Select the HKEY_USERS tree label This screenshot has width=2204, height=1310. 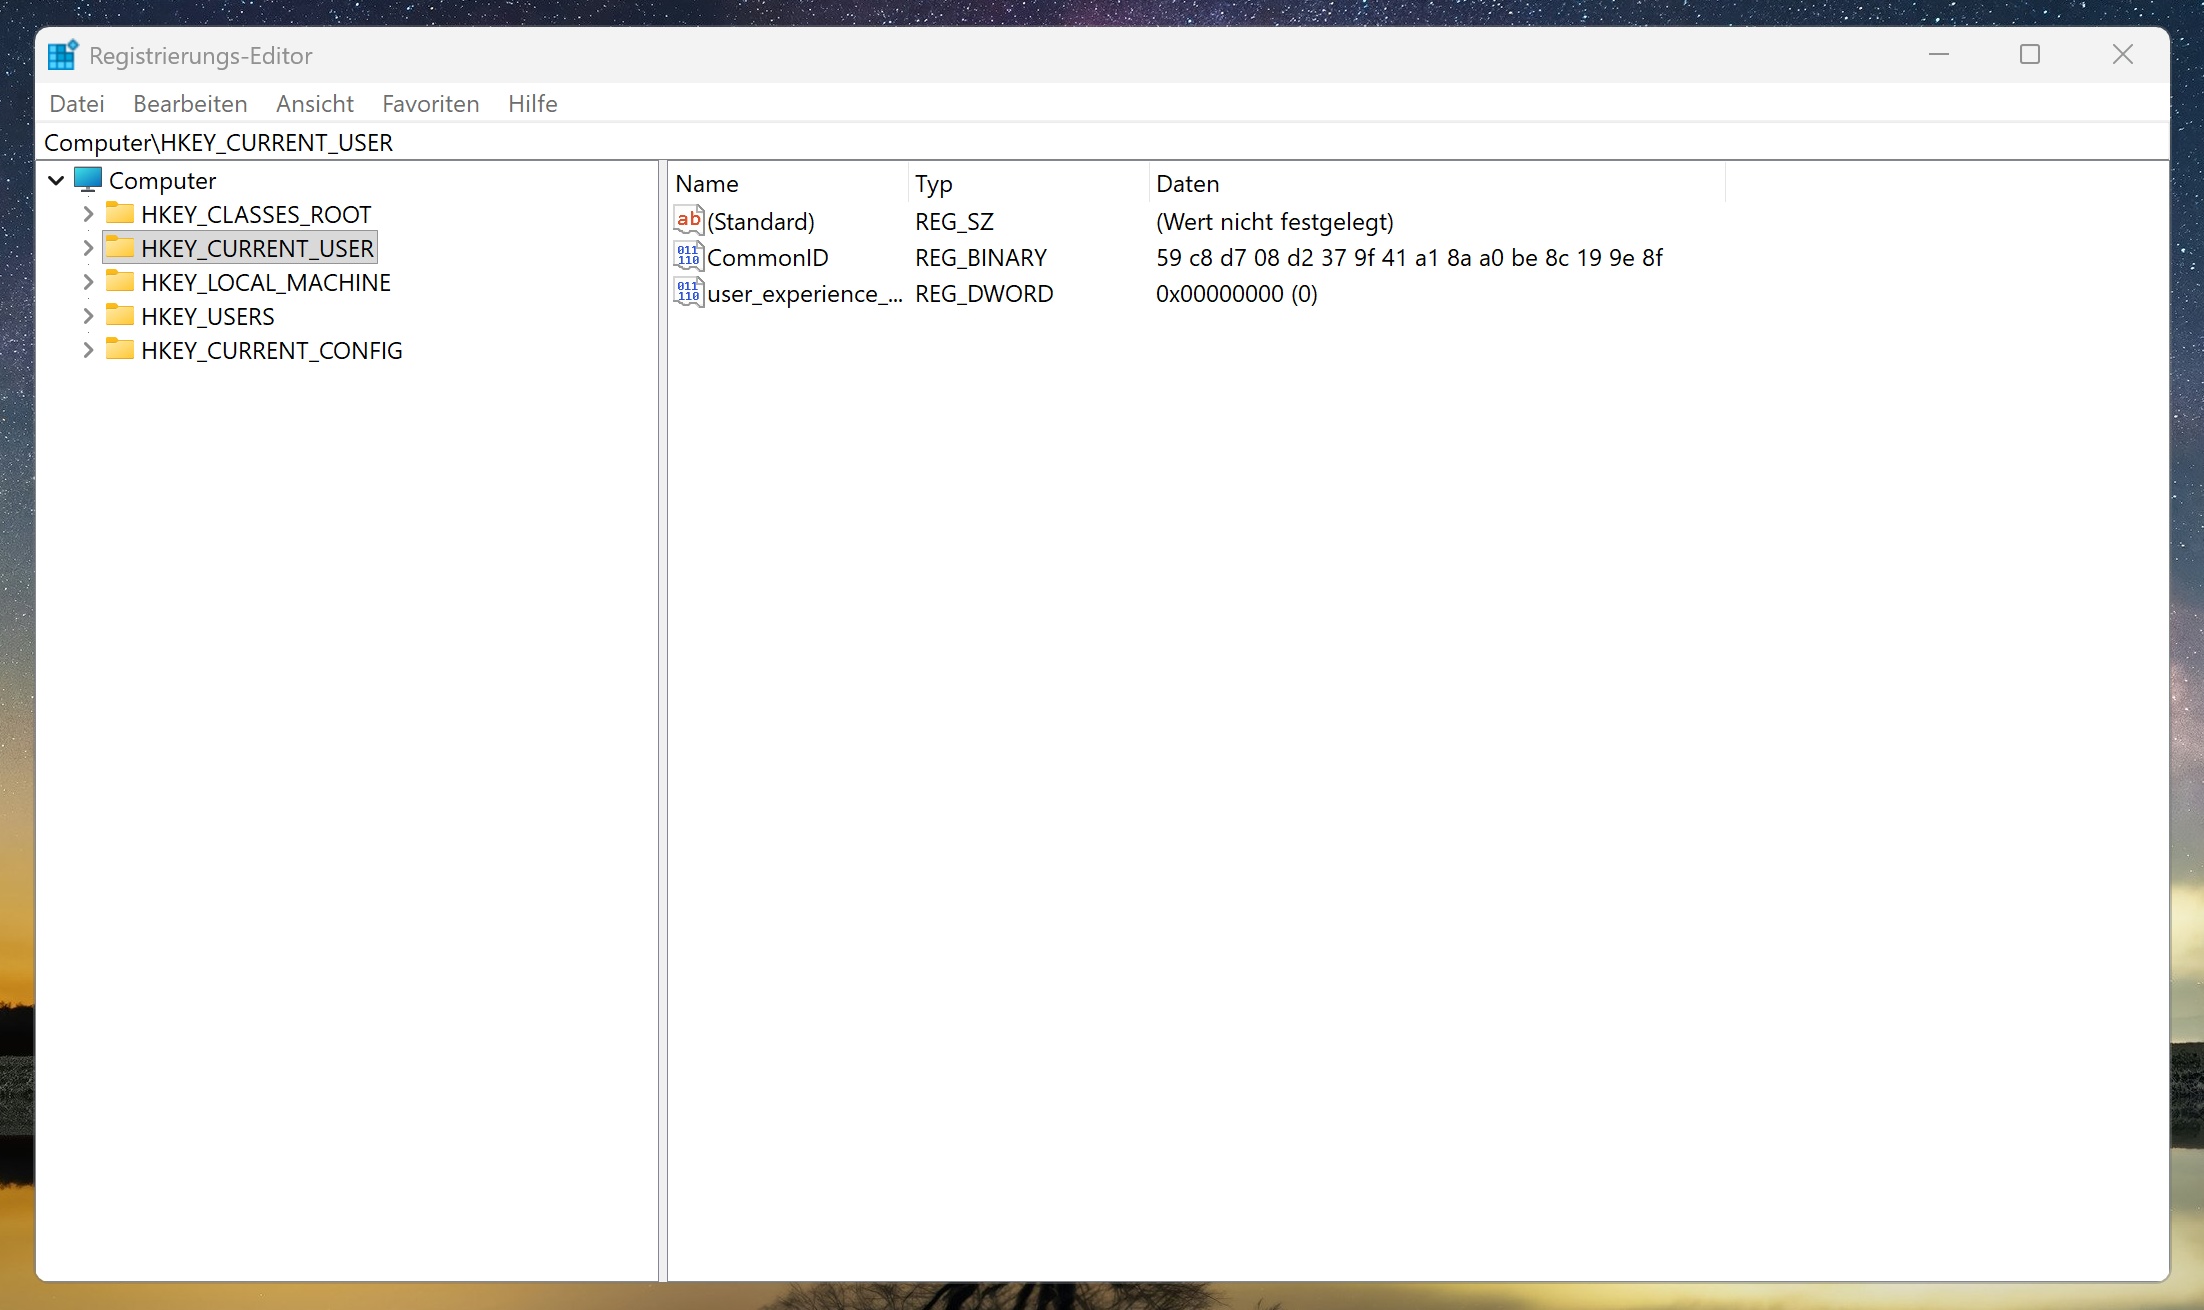[x=208, y=316]
